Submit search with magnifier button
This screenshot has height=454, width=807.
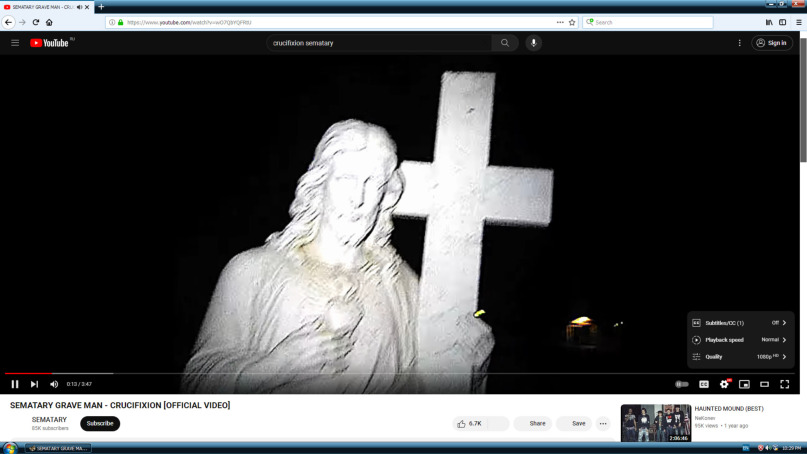(x=505, y=43)
